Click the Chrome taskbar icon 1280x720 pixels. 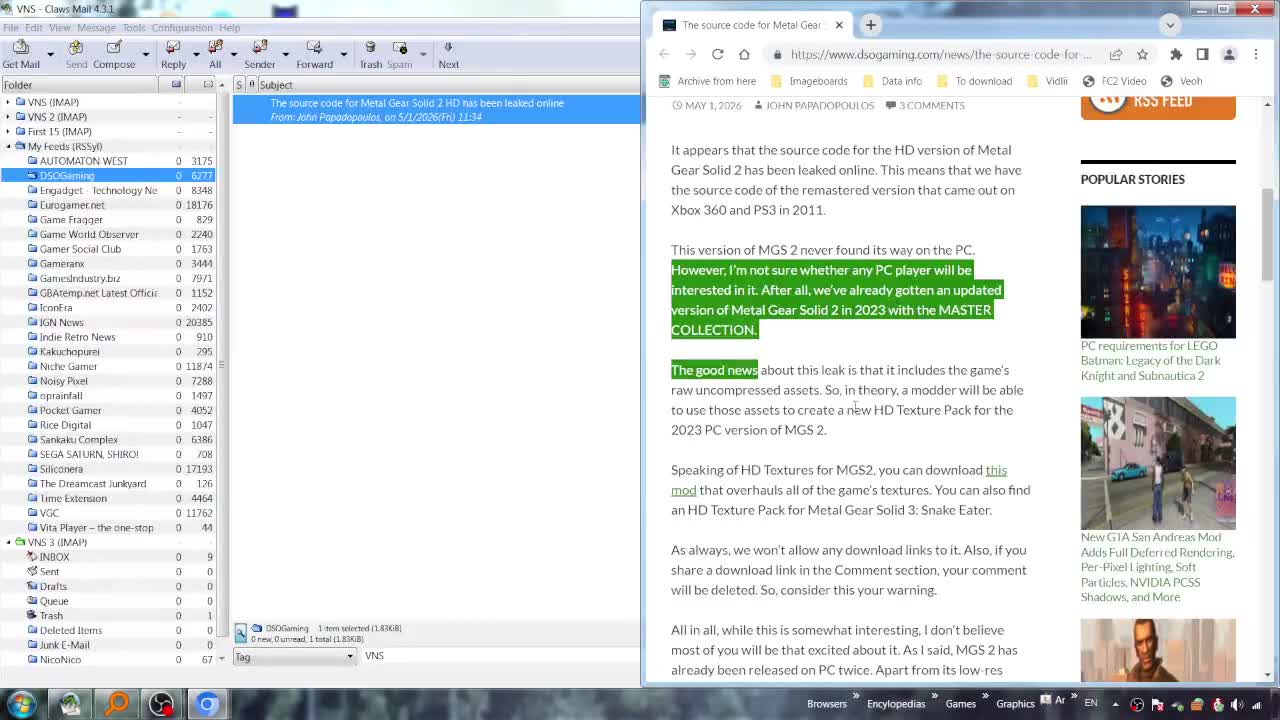(x=207, y=704)
